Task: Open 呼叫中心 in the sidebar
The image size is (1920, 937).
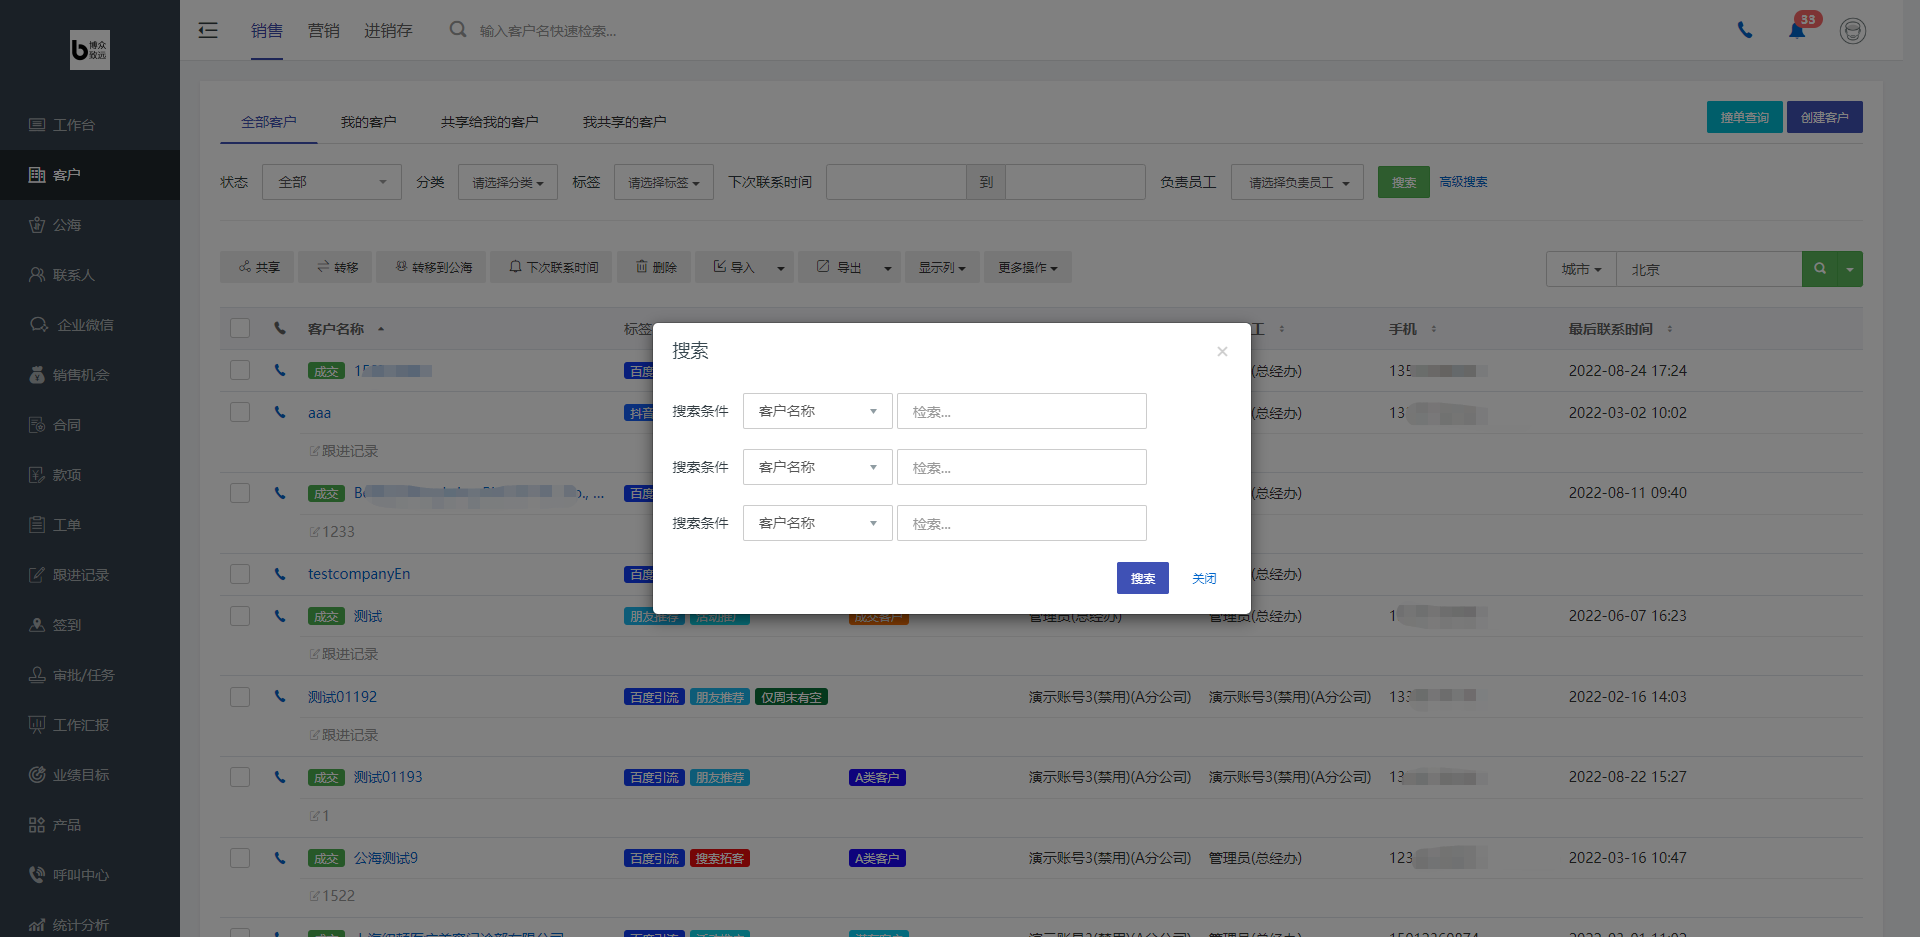Action: pyautogui.click(x=90, y=875)
